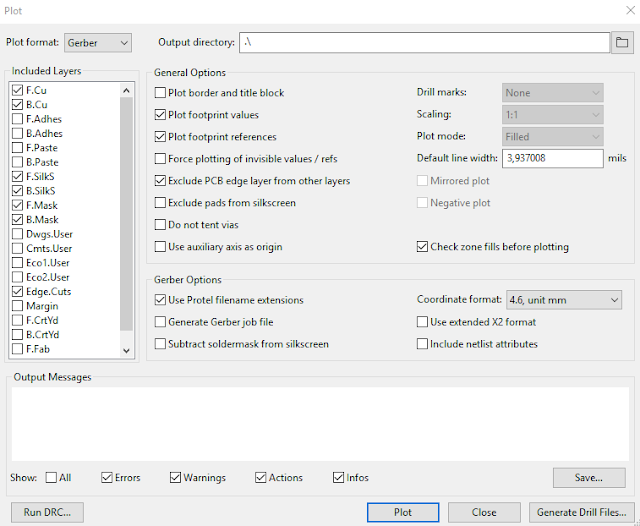Click the Save... button
The width and height of the screenshot is (640, 526).
click(589, 478)
